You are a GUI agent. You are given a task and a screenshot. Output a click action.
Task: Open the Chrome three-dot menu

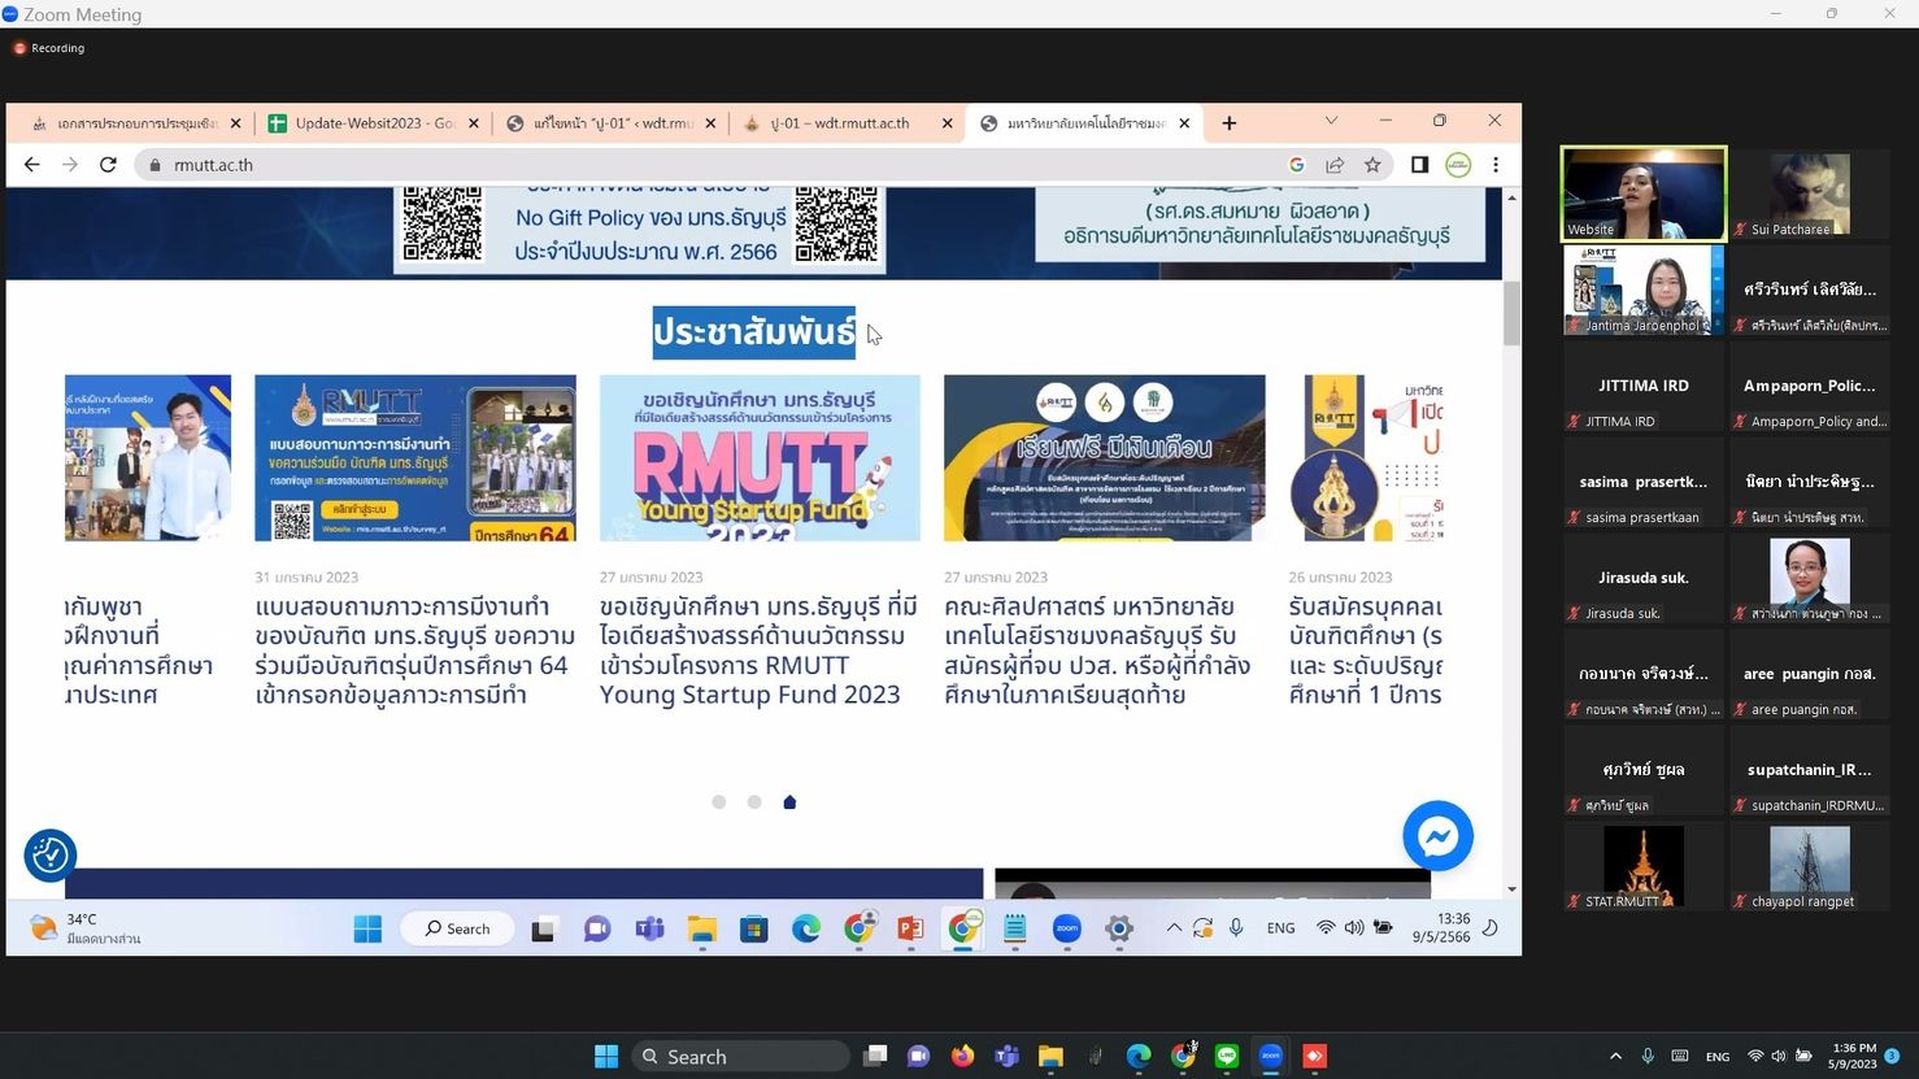tap(1495, 165)
